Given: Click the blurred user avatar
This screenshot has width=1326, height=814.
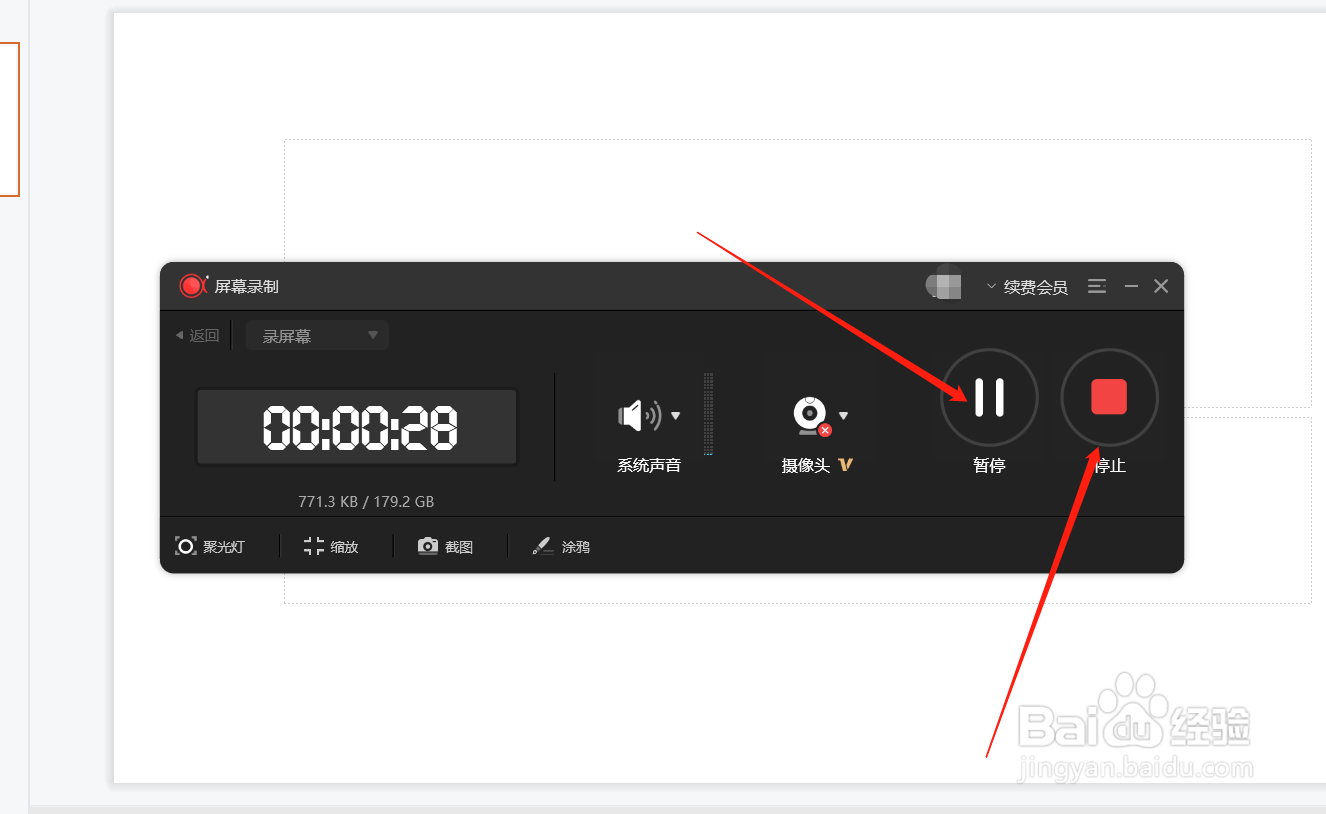Looking at the screenshot, I should coord(944,287).
